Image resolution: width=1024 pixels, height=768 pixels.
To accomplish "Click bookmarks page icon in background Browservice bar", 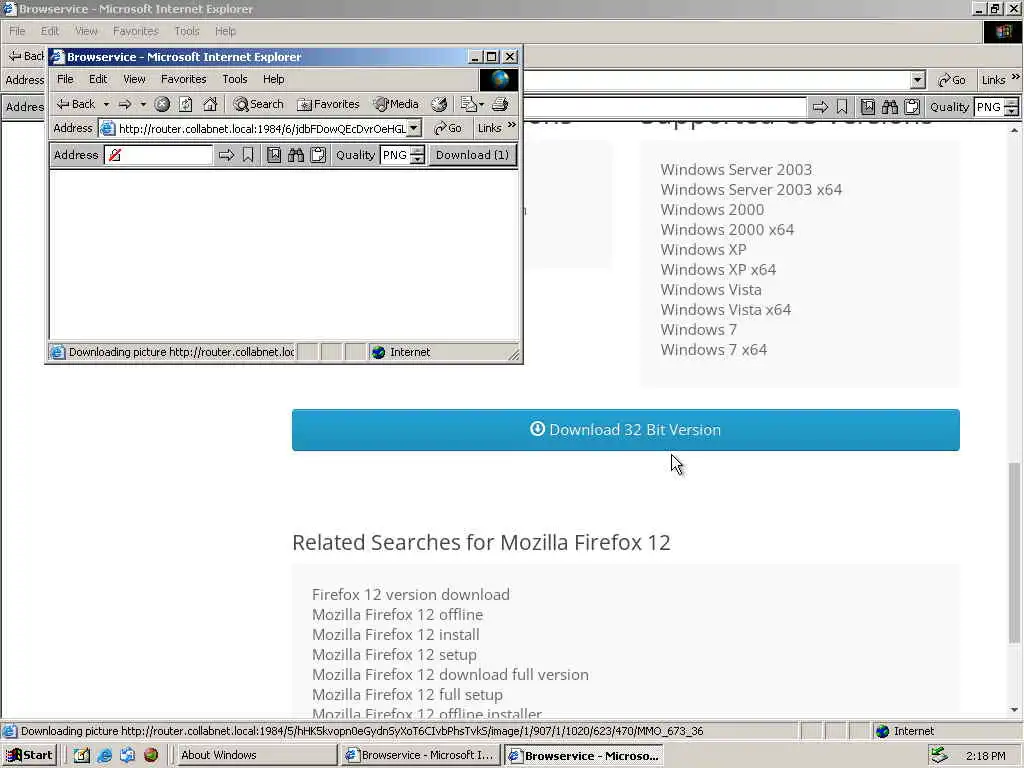I will 867,107.
